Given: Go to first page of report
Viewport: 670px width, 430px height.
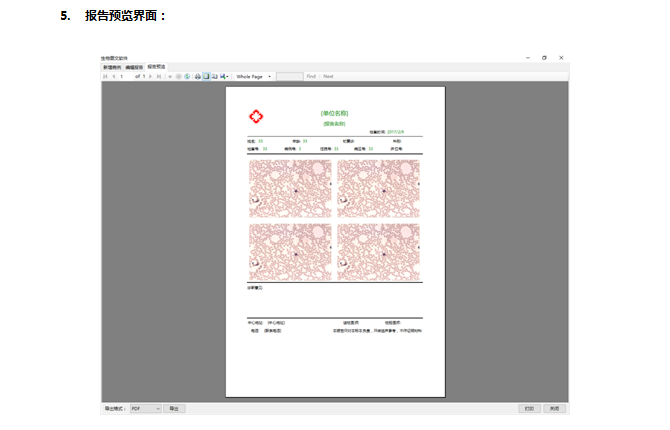Looking at the screenshot, I should 105,76.
